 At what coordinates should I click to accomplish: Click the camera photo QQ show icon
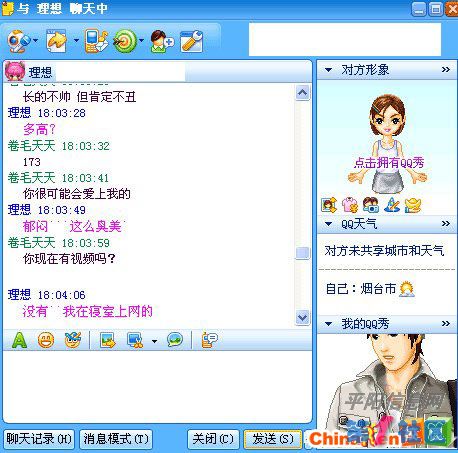(x=371, y=205)
